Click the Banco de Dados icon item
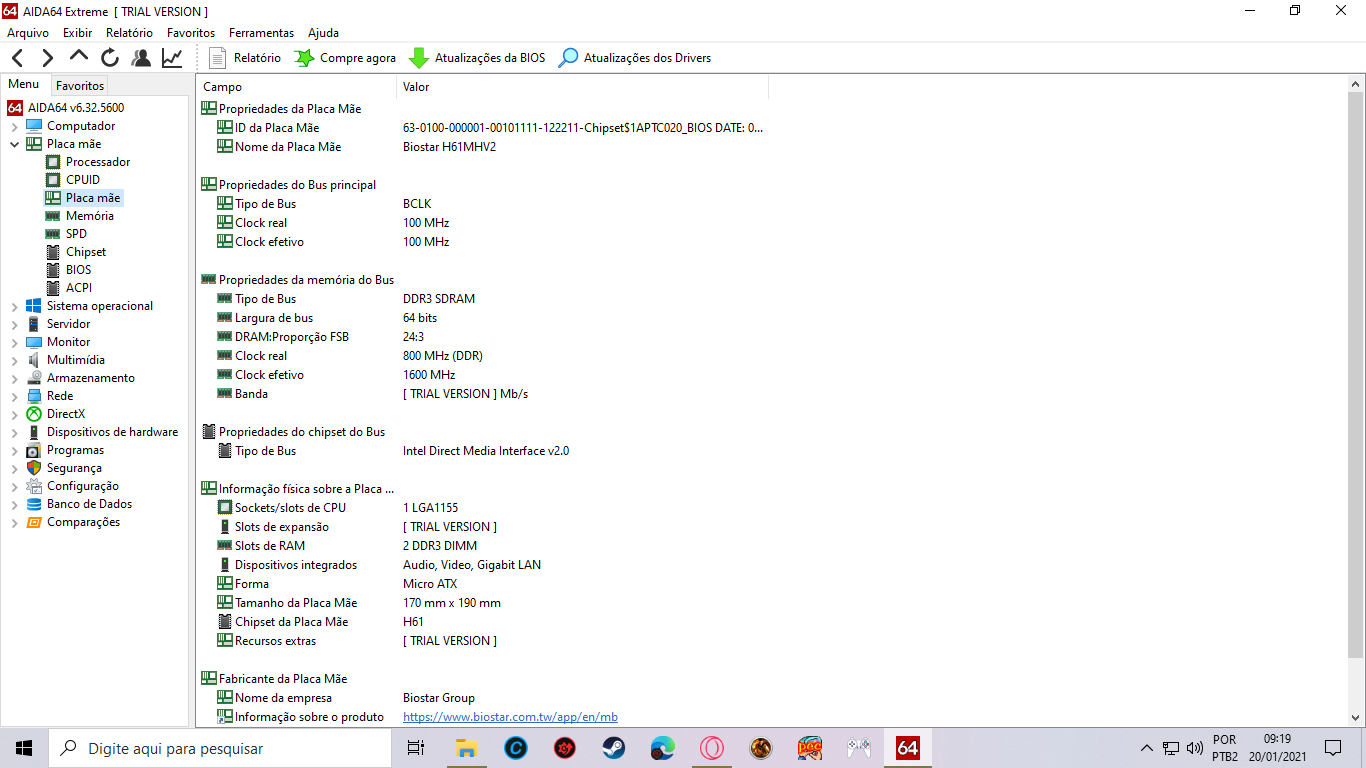The height and width of the screenshot is (768, 1366). tap(34, 504)
